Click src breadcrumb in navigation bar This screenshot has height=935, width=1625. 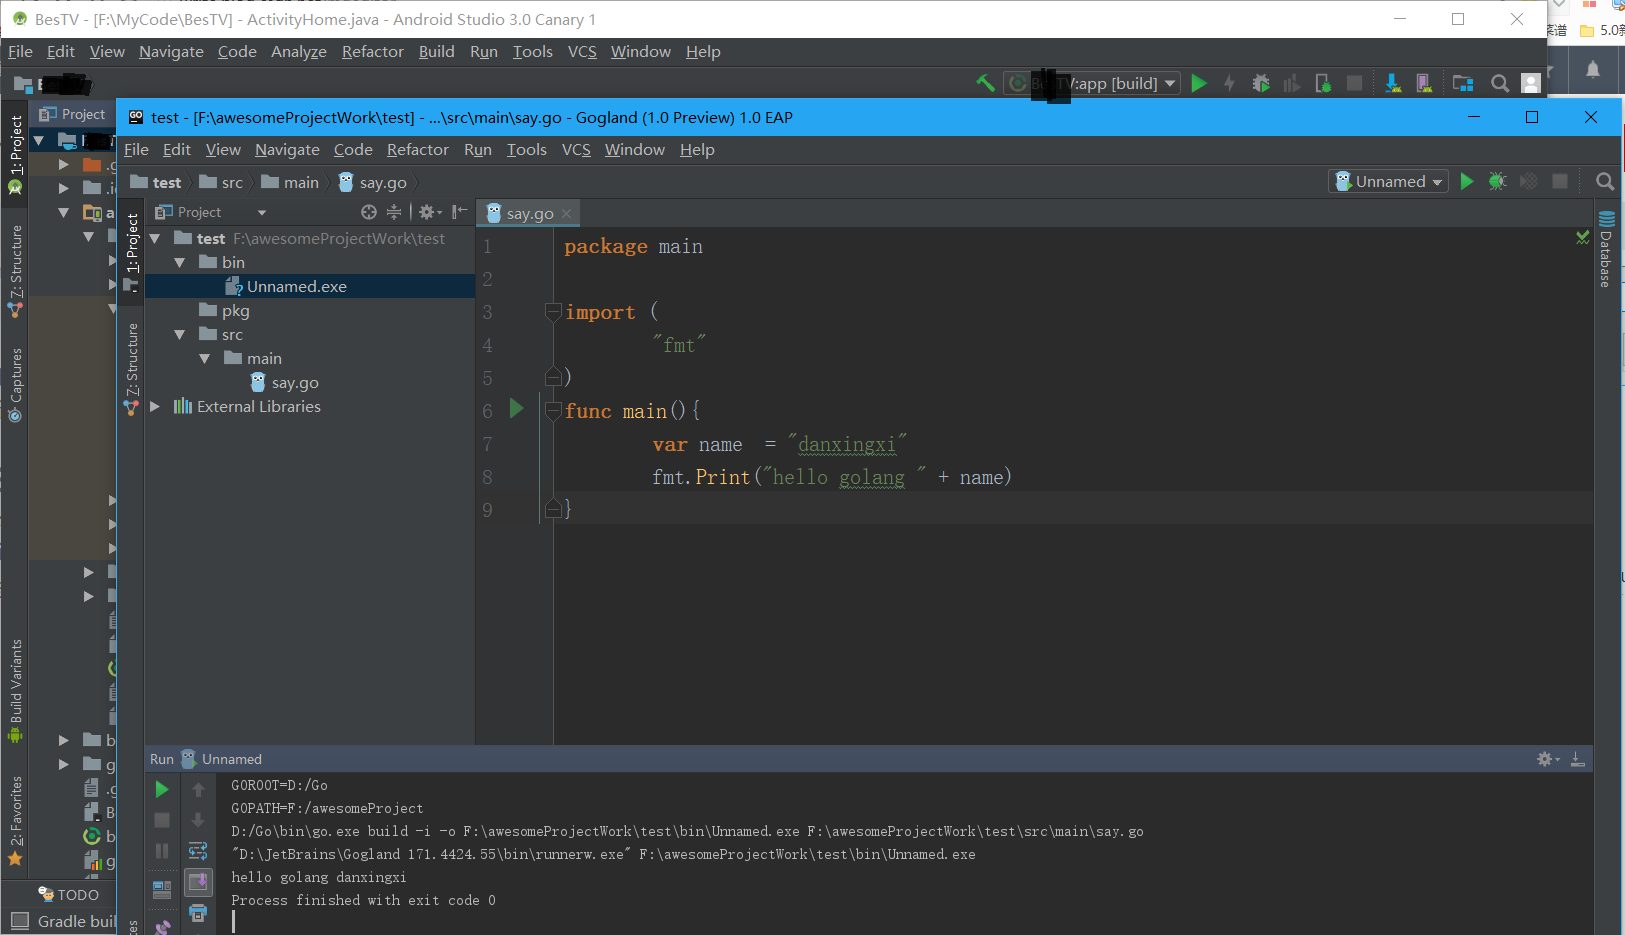pyautogui.click(x=221, y=182)
